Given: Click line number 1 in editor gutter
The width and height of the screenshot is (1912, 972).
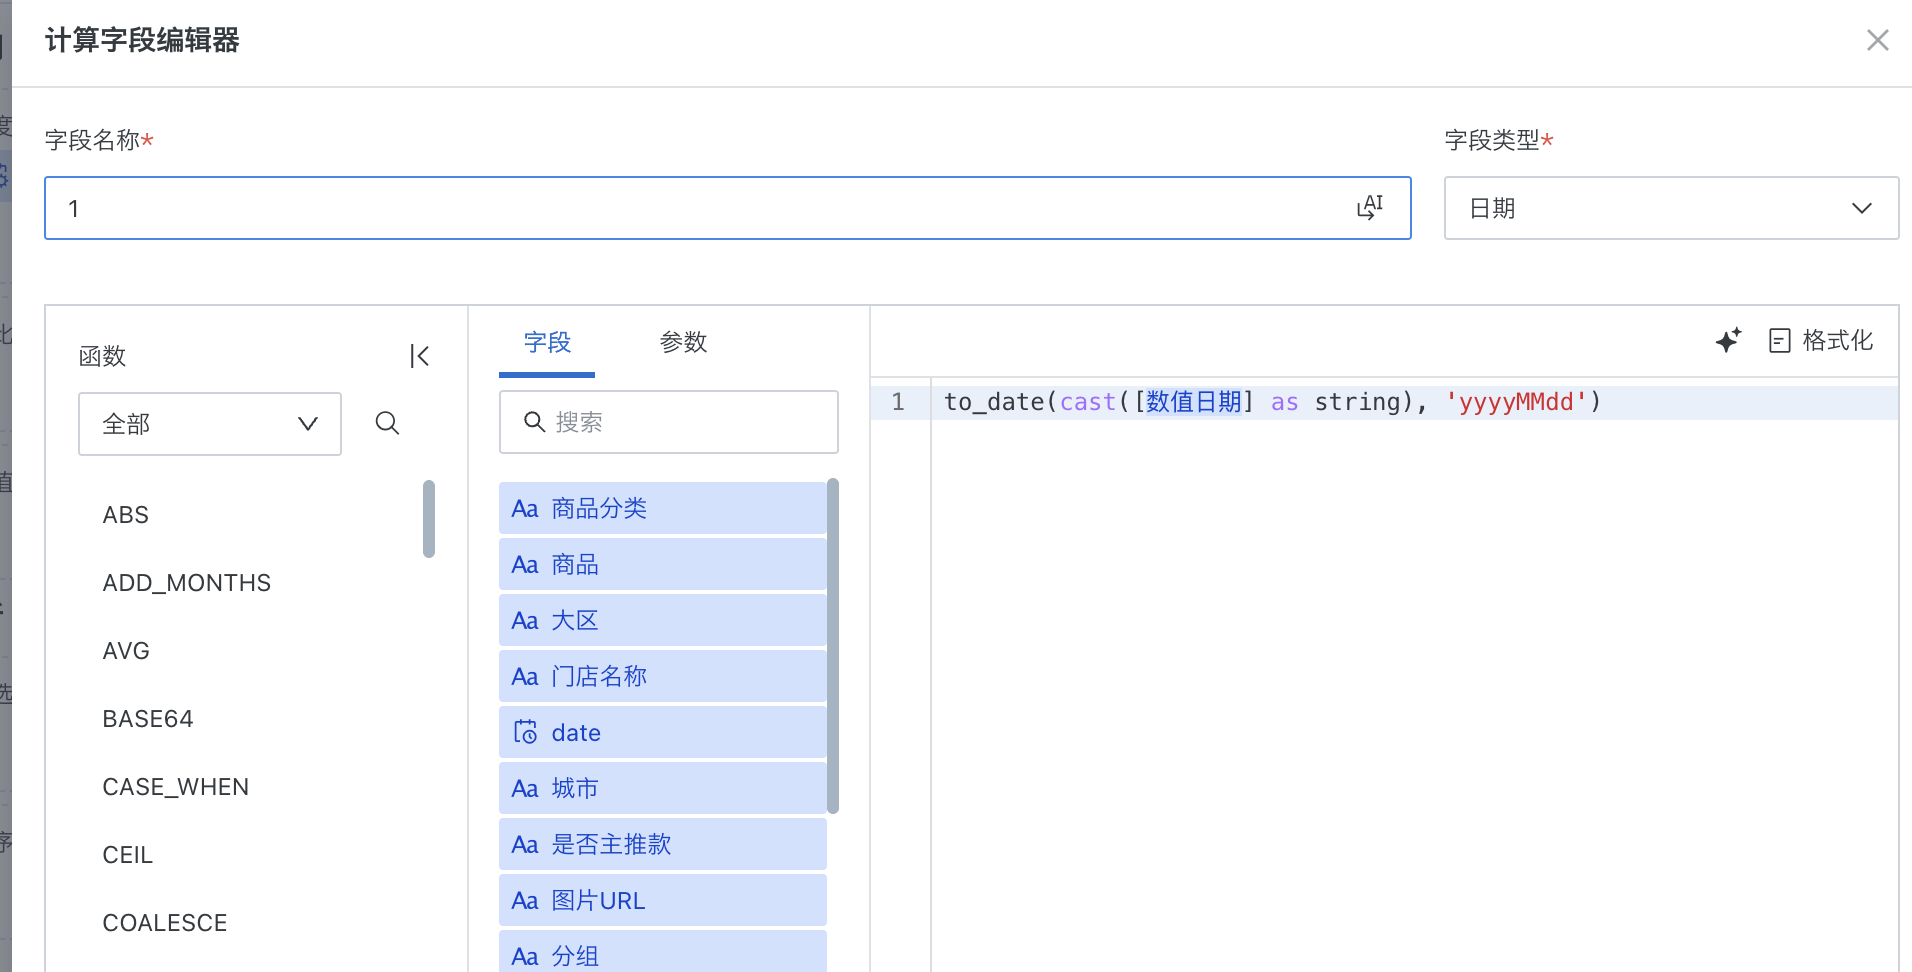Looking at the screenshot, I should [x=898, y=402].
